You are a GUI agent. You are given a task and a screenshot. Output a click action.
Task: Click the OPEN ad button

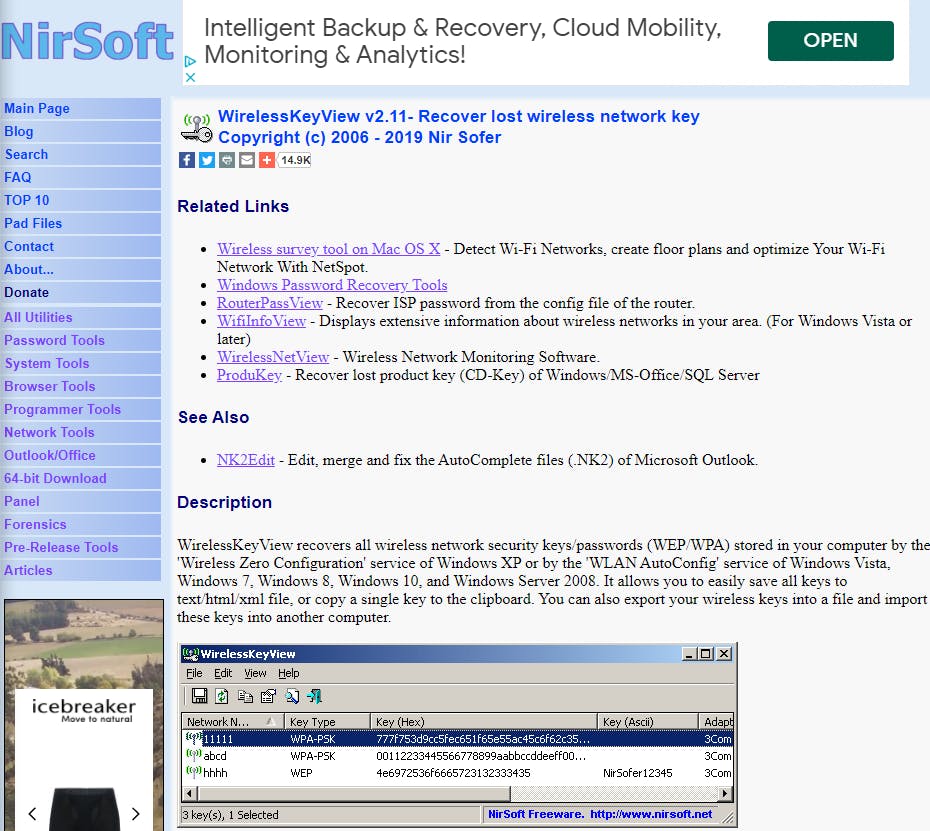point(830,40)
